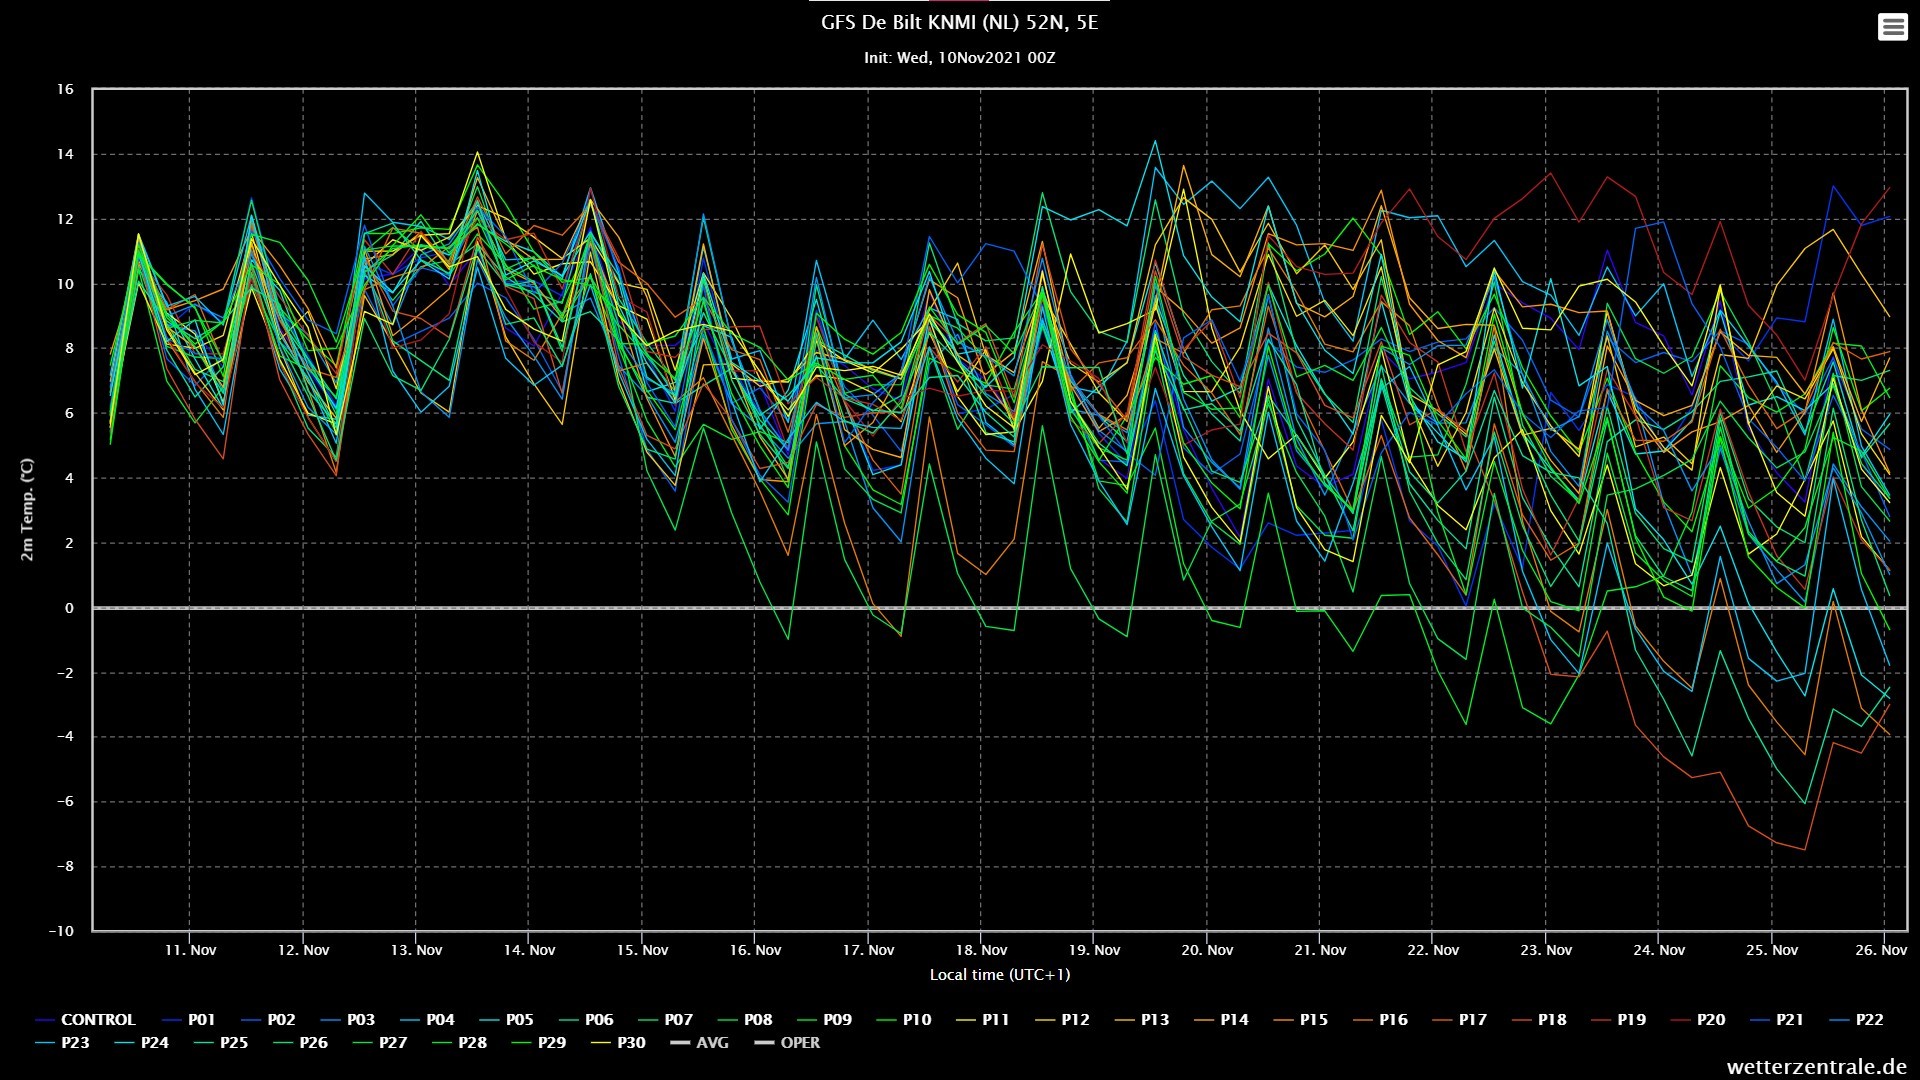Click the 15. Nov date tick label
Viewport: 1920px width, 1080px height.
[x=642, y=950]
